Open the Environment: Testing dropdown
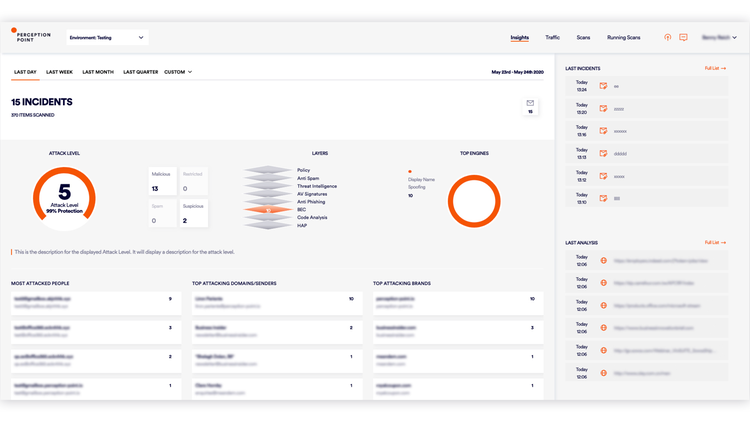750x422 pixels. coord(106,38)
